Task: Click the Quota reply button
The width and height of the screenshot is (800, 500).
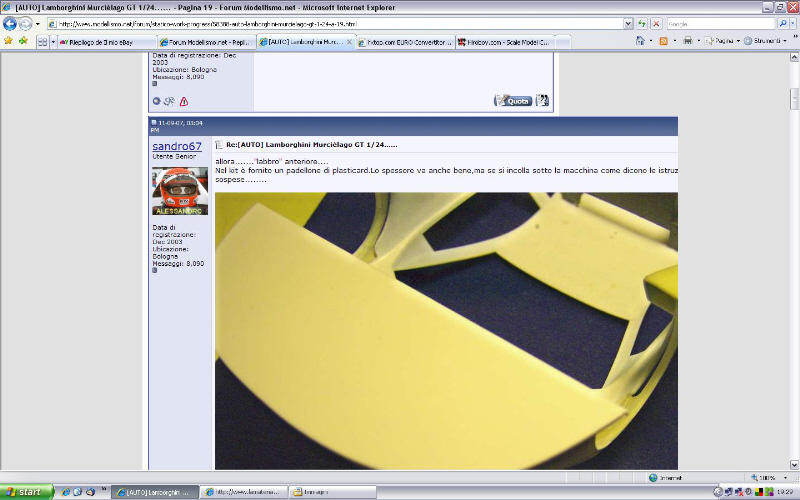Action: [513, 101]
